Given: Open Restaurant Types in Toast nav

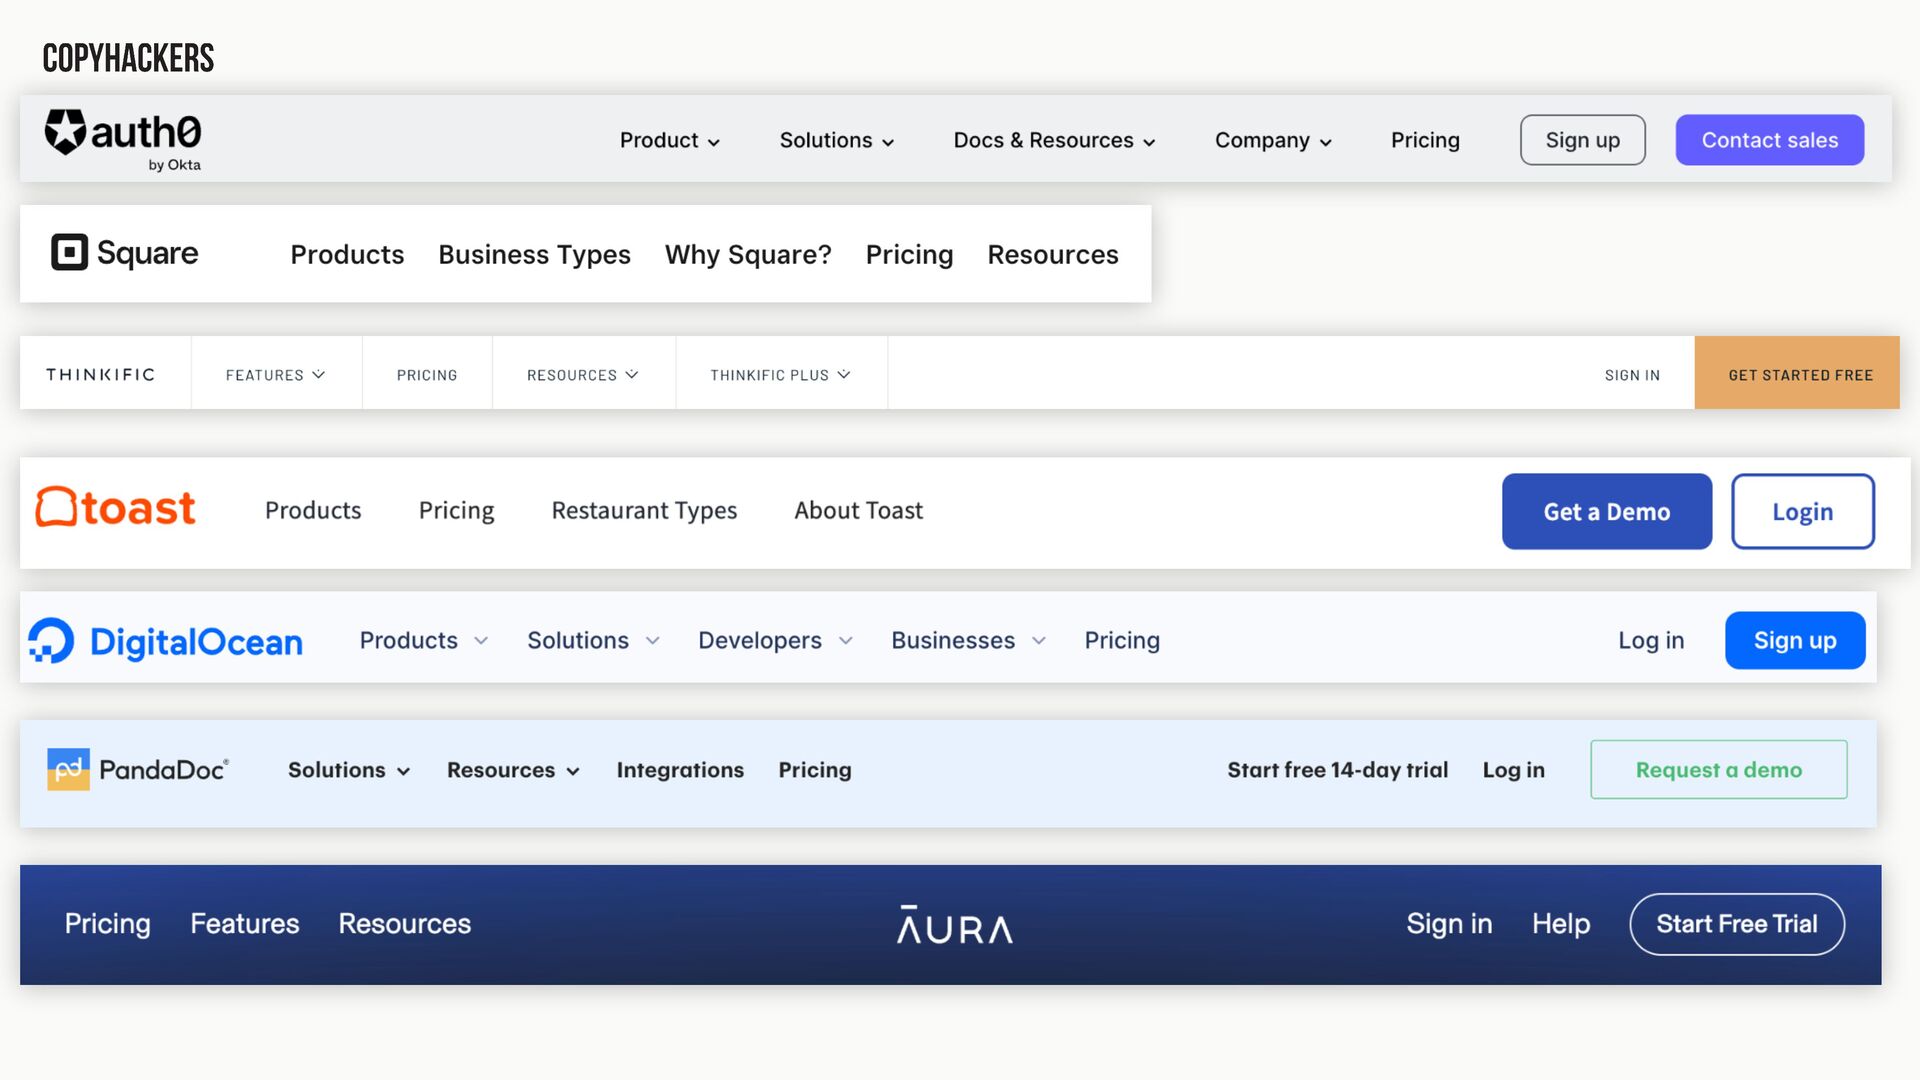Looking at the screenshot, I should coord(644,511).
